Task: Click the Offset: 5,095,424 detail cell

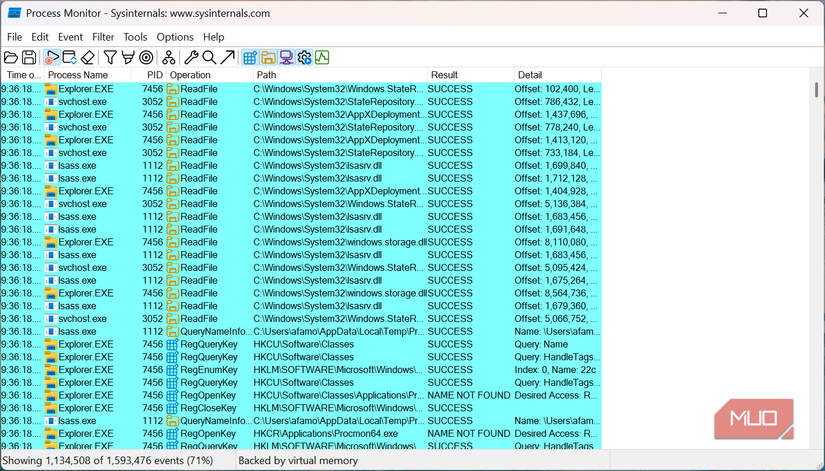Action: pos(557,267)
